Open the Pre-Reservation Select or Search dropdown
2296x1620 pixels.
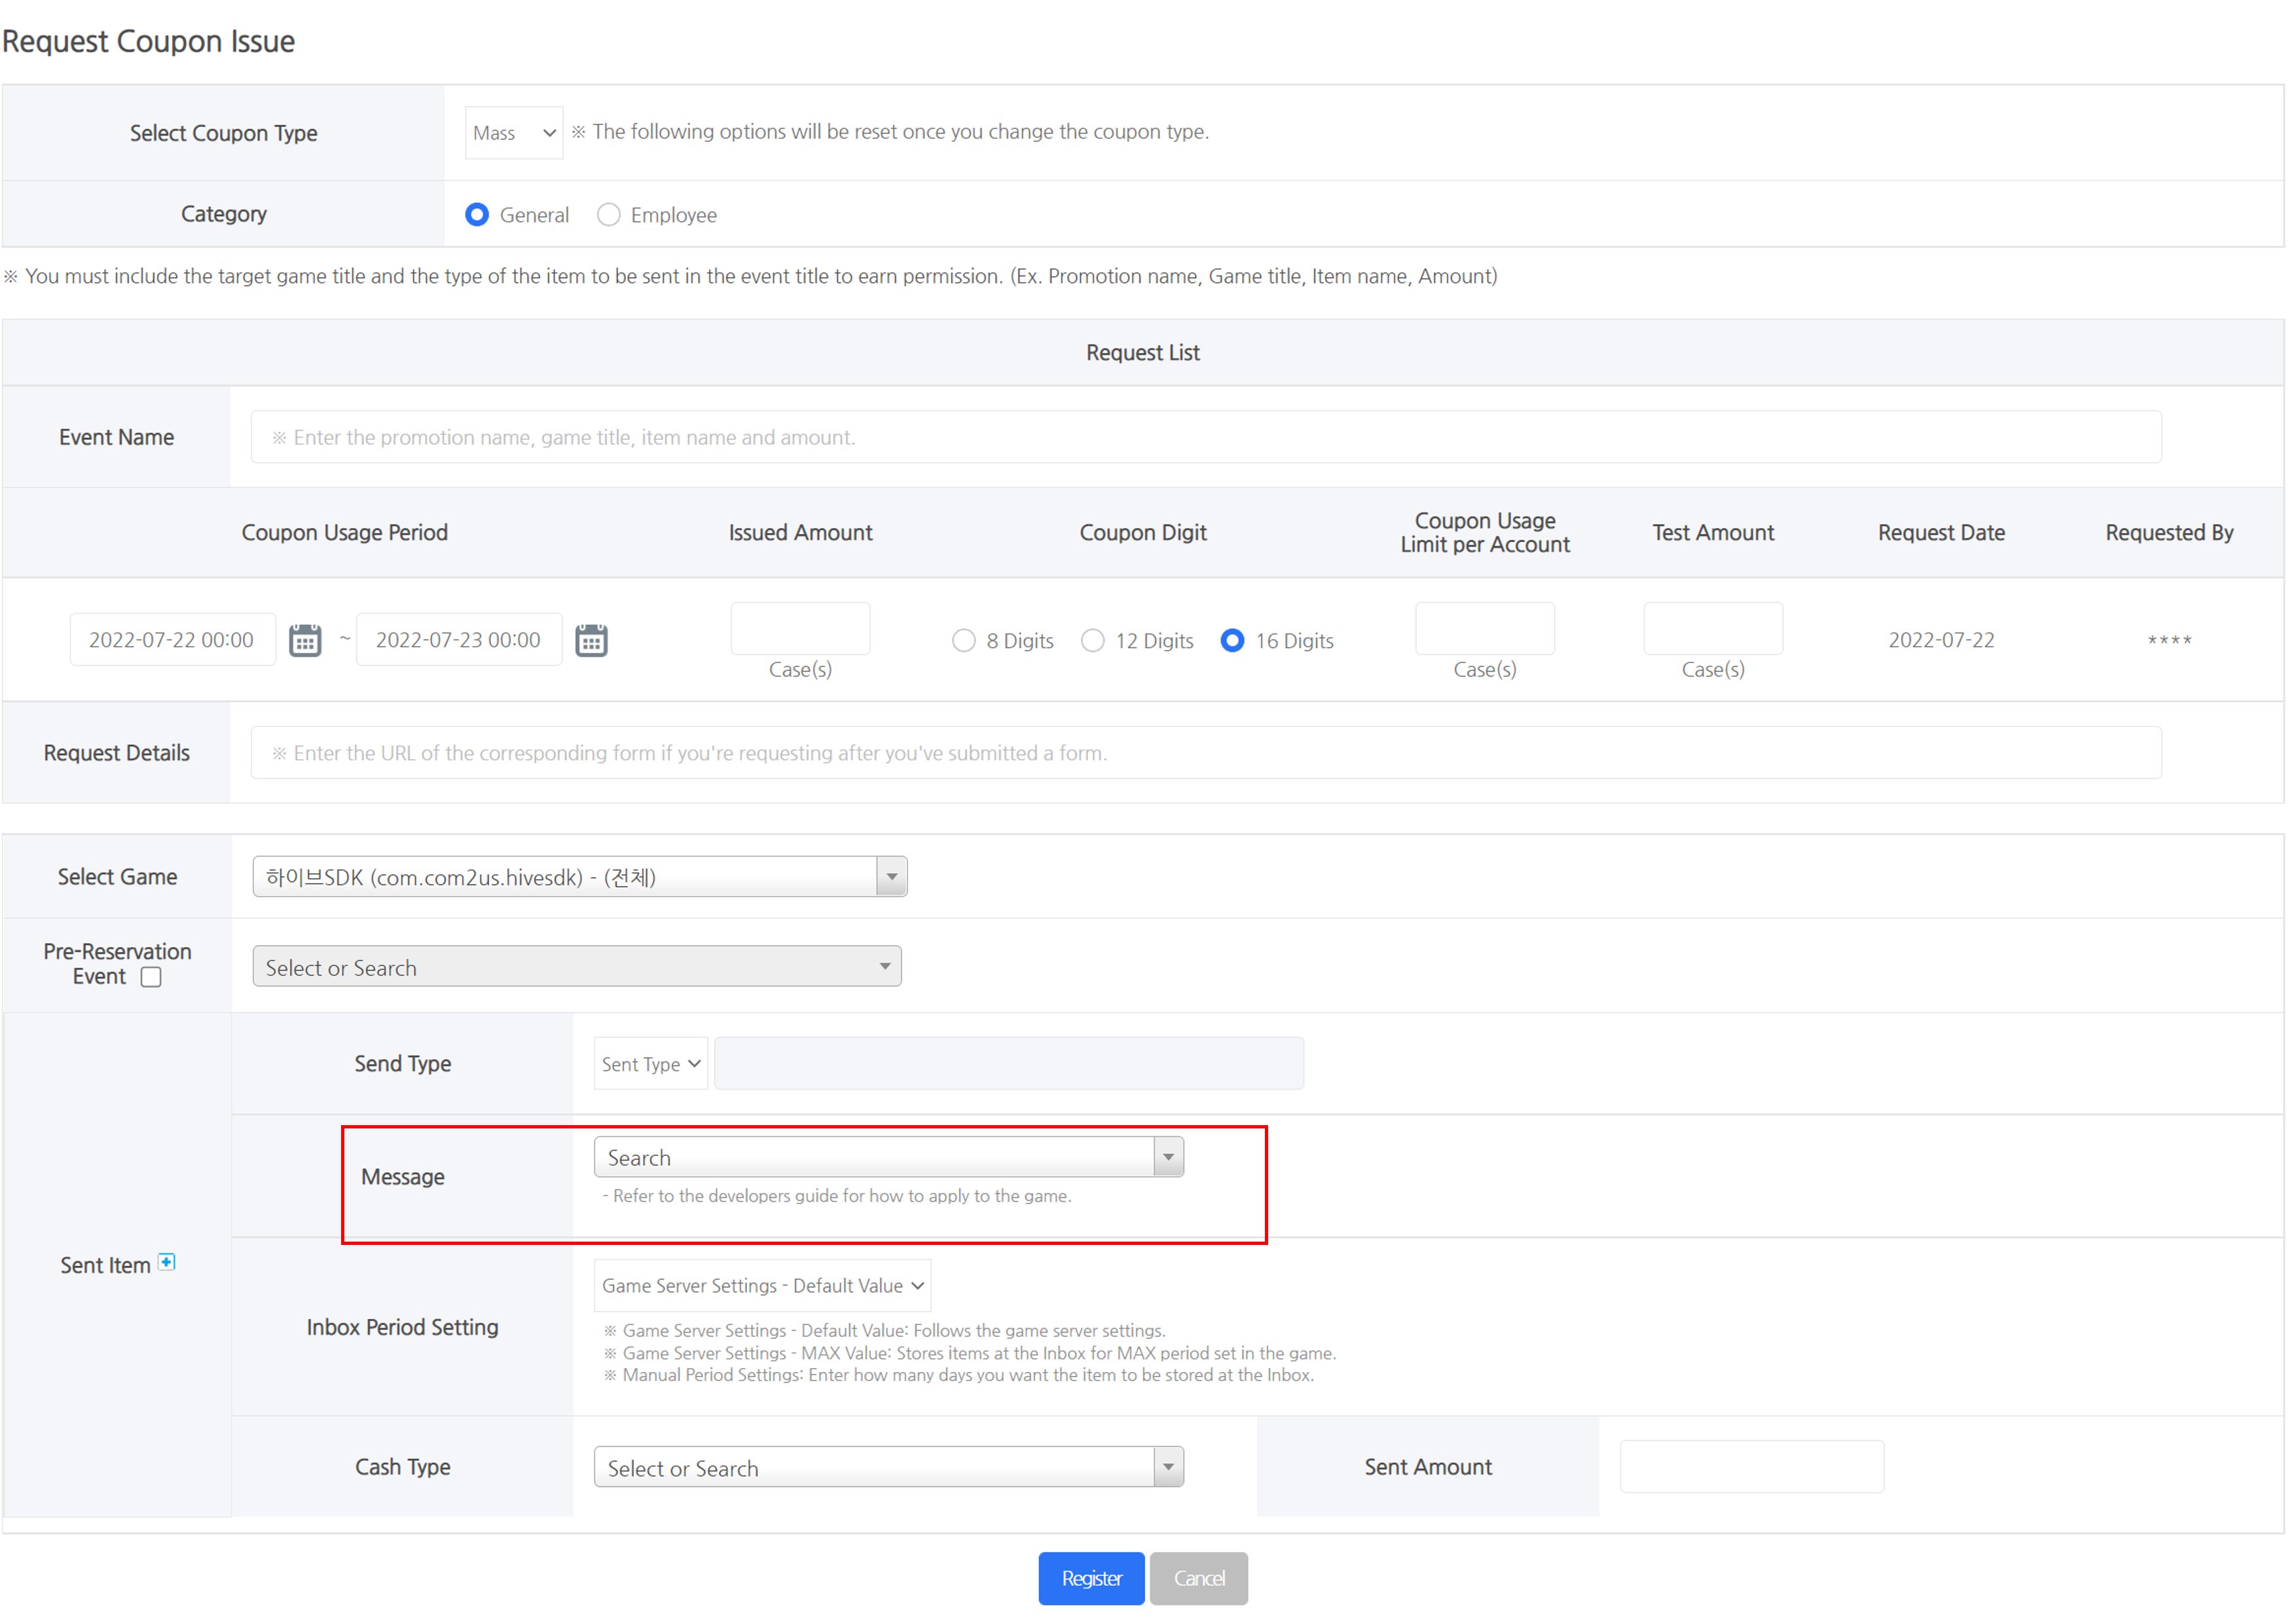[x=577, y=967]
